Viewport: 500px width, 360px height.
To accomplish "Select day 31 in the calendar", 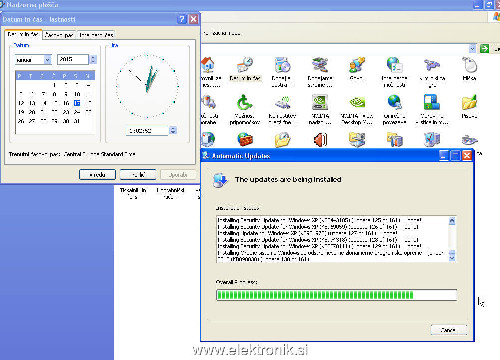I will pos(77,121).
